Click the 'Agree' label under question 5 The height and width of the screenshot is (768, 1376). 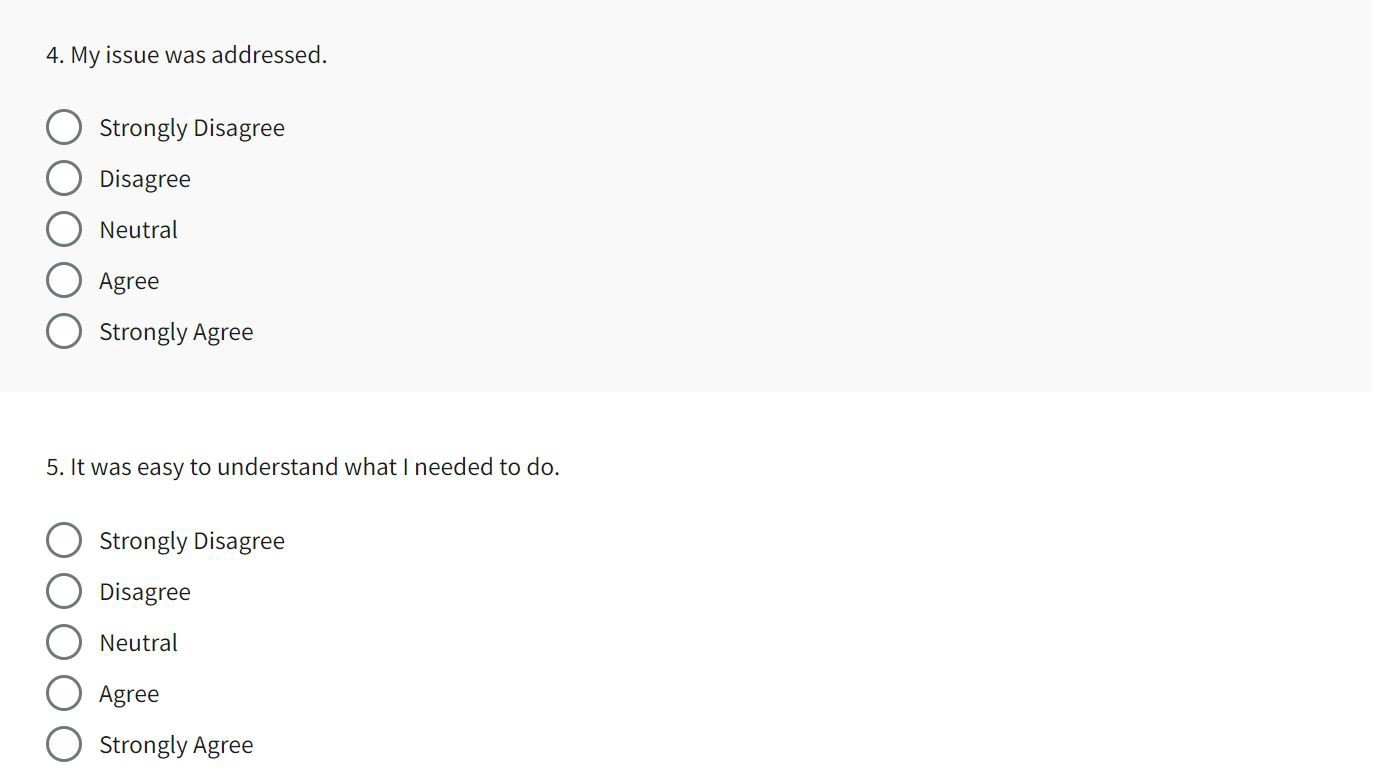[x=129, y=694]
